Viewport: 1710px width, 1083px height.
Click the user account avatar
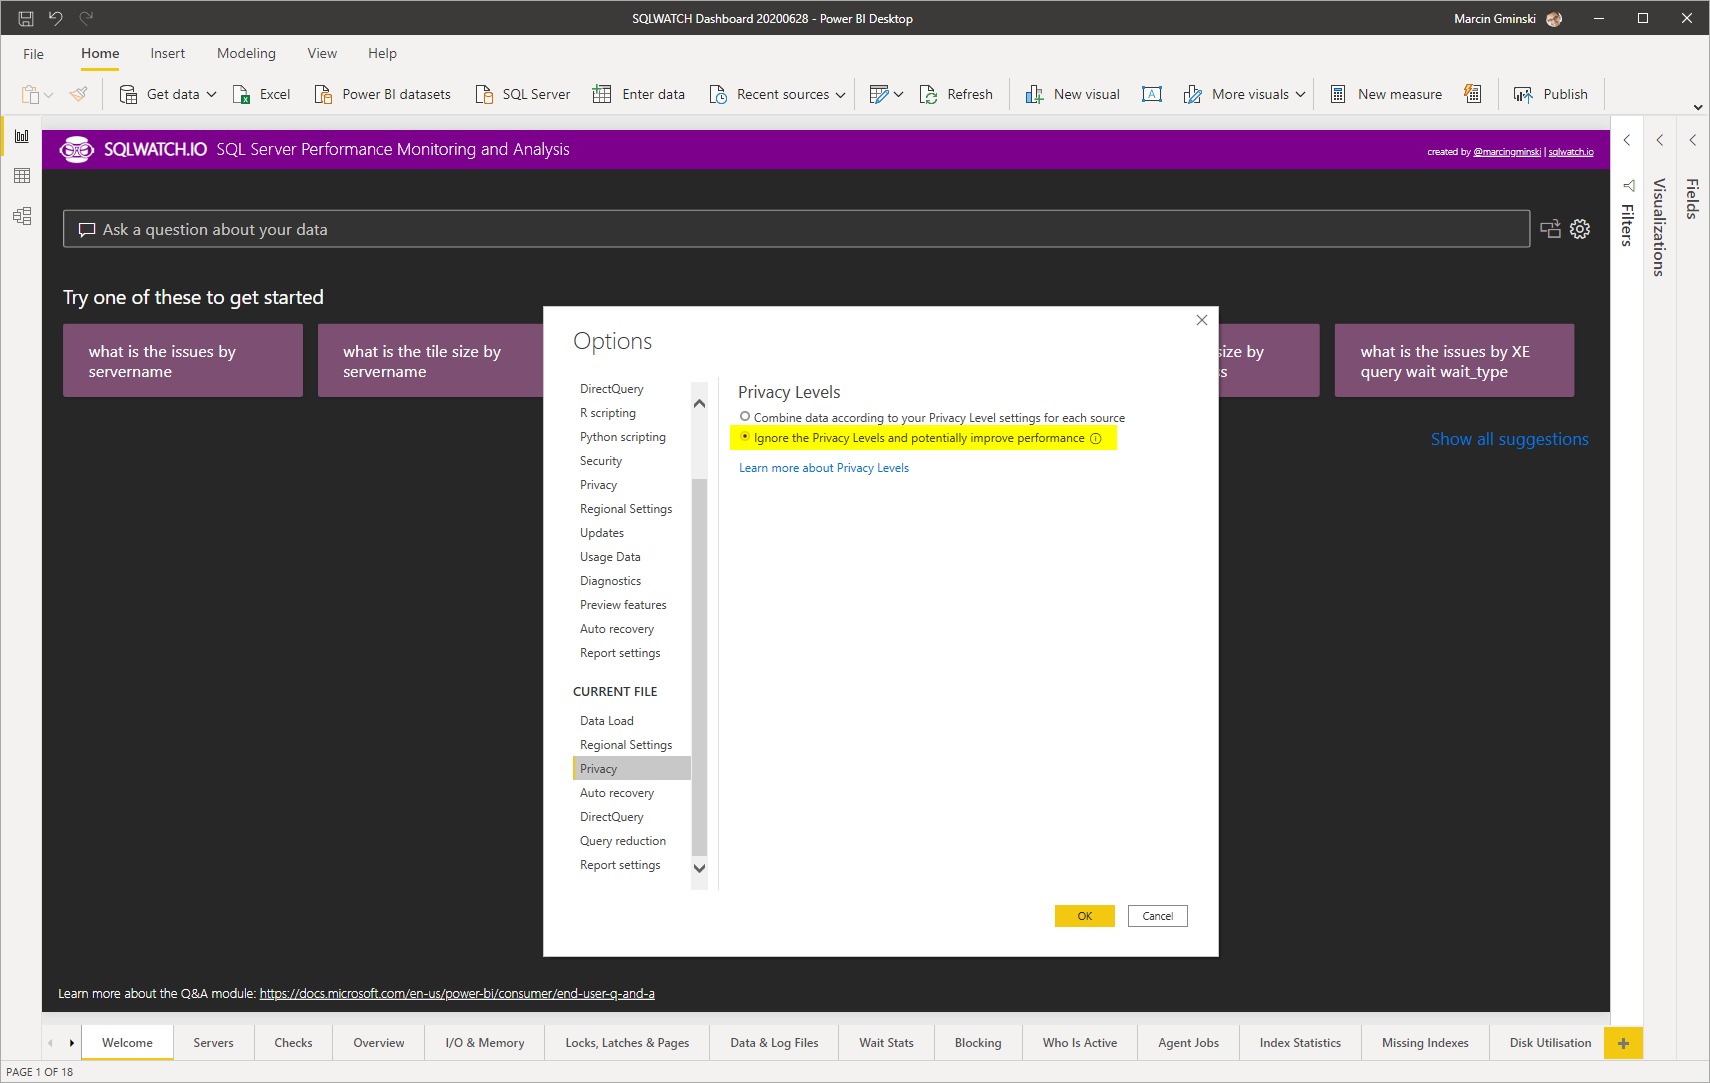tap(1554, 19)
